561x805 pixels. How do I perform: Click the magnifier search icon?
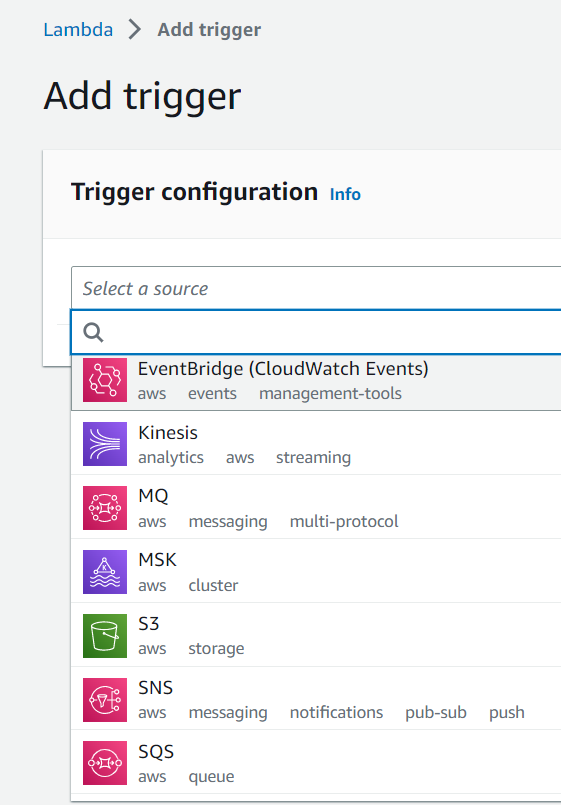pos(93,332)
